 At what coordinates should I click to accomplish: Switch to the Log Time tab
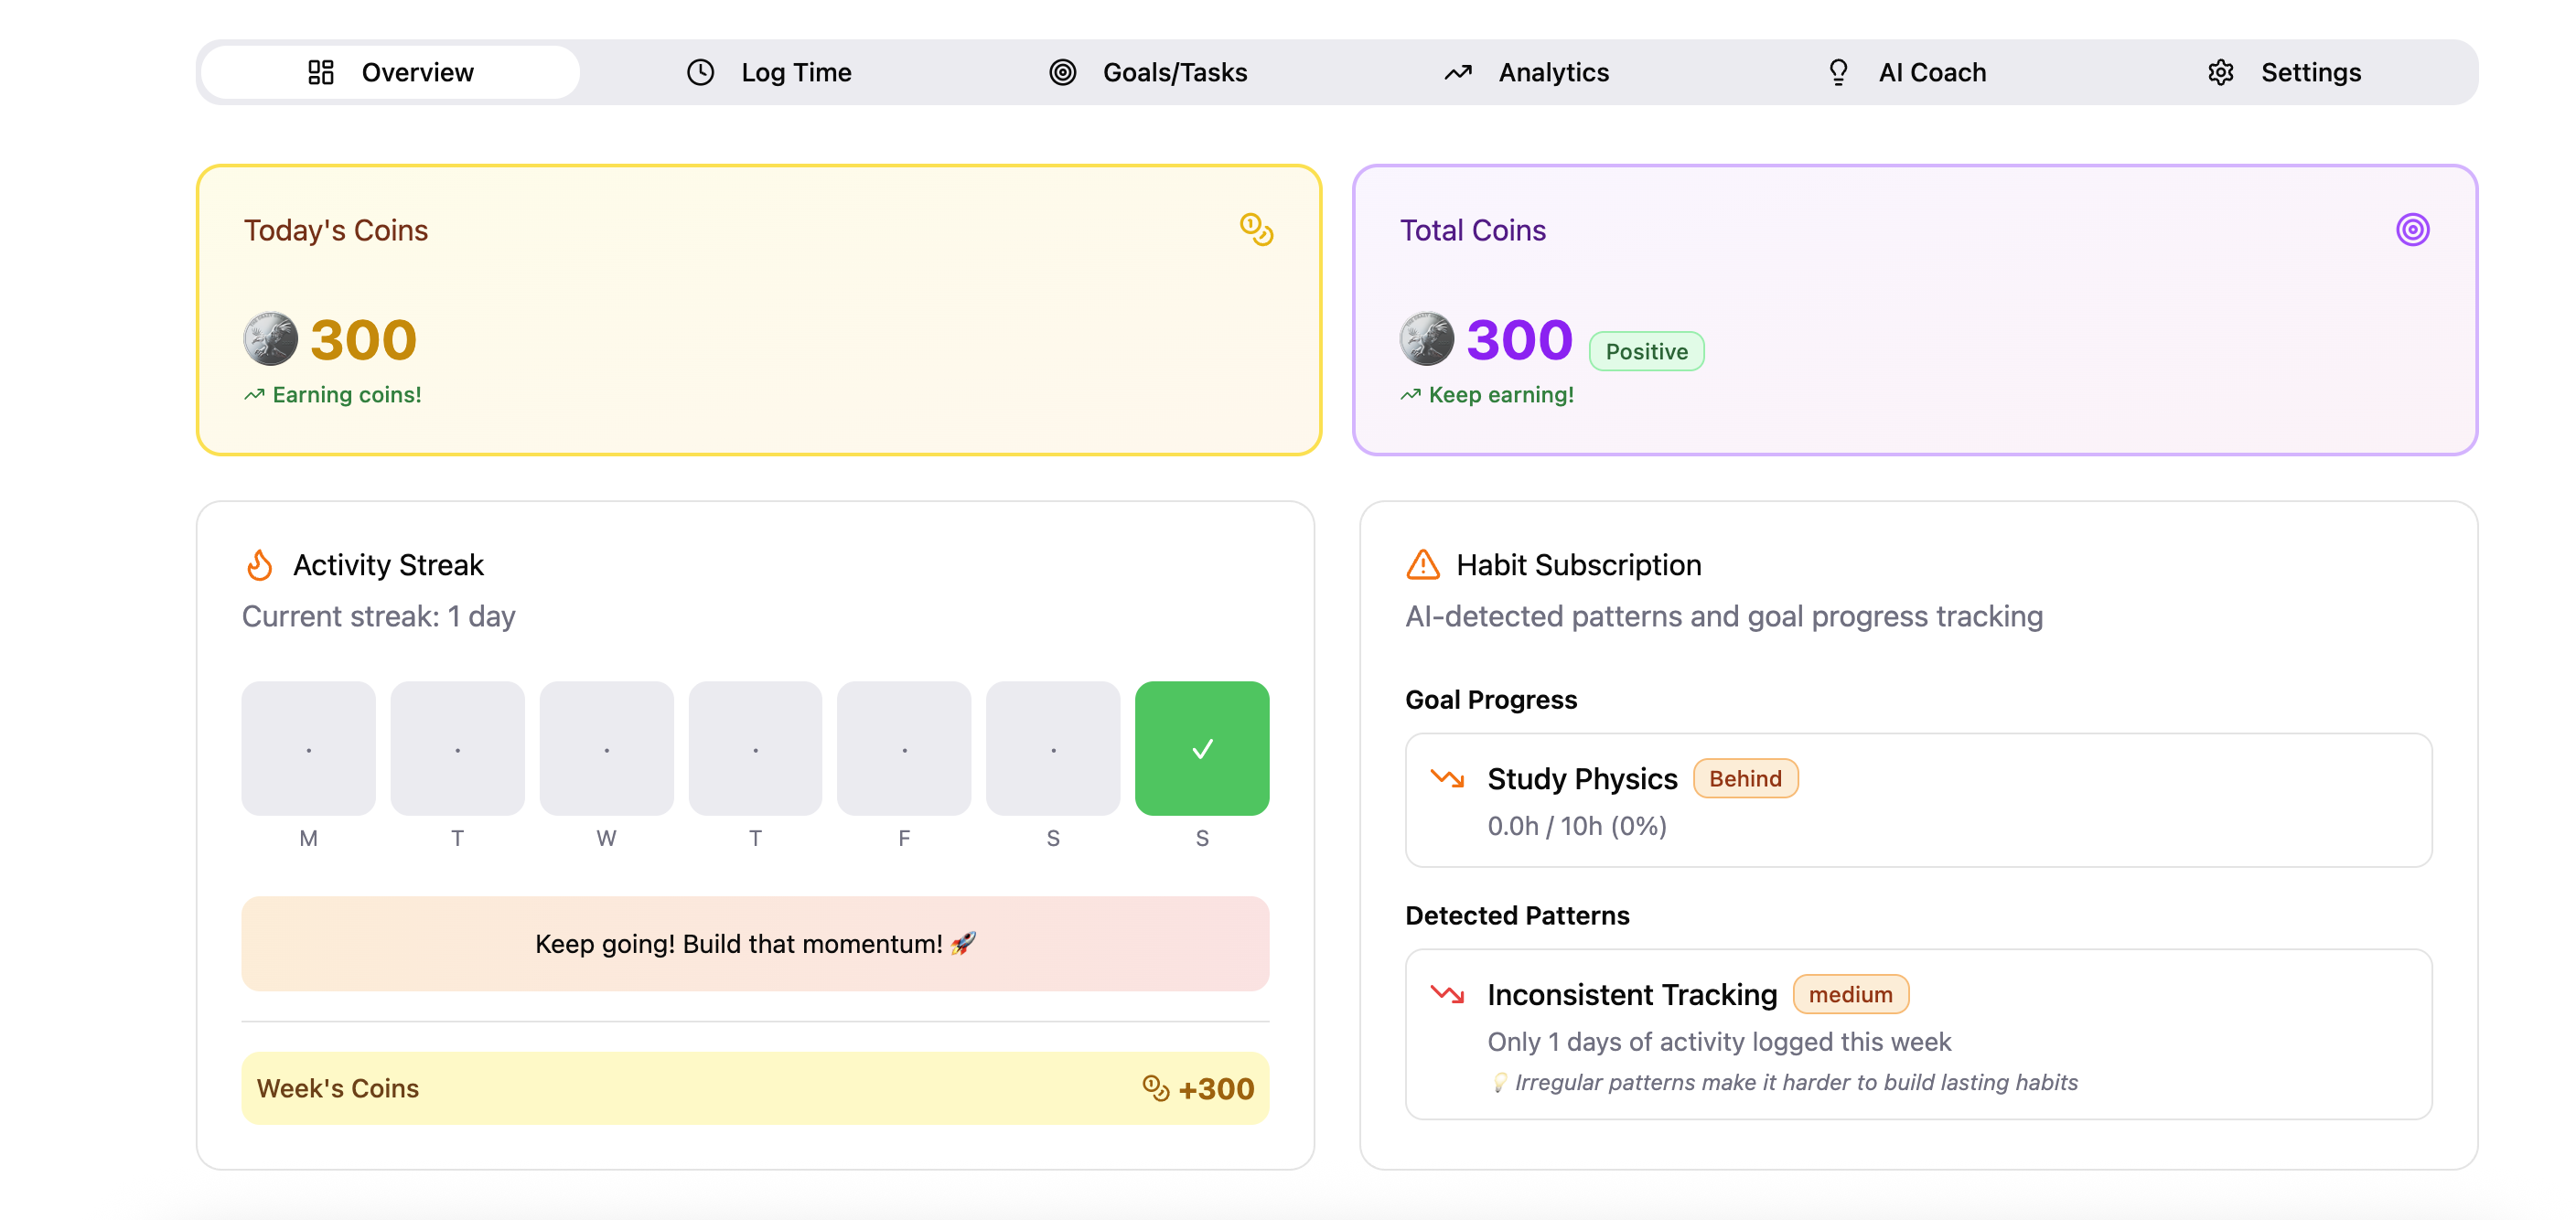768,72
